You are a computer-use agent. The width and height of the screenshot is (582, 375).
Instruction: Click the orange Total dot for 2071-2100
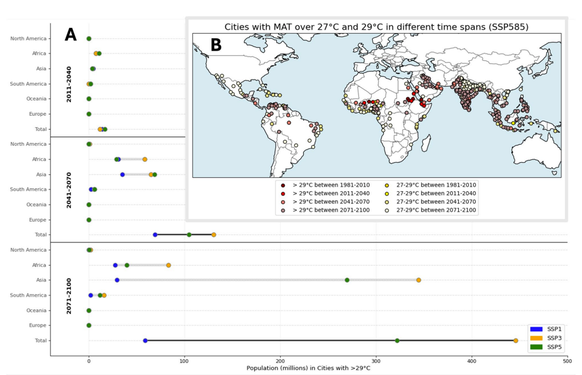tap(516, 340)
